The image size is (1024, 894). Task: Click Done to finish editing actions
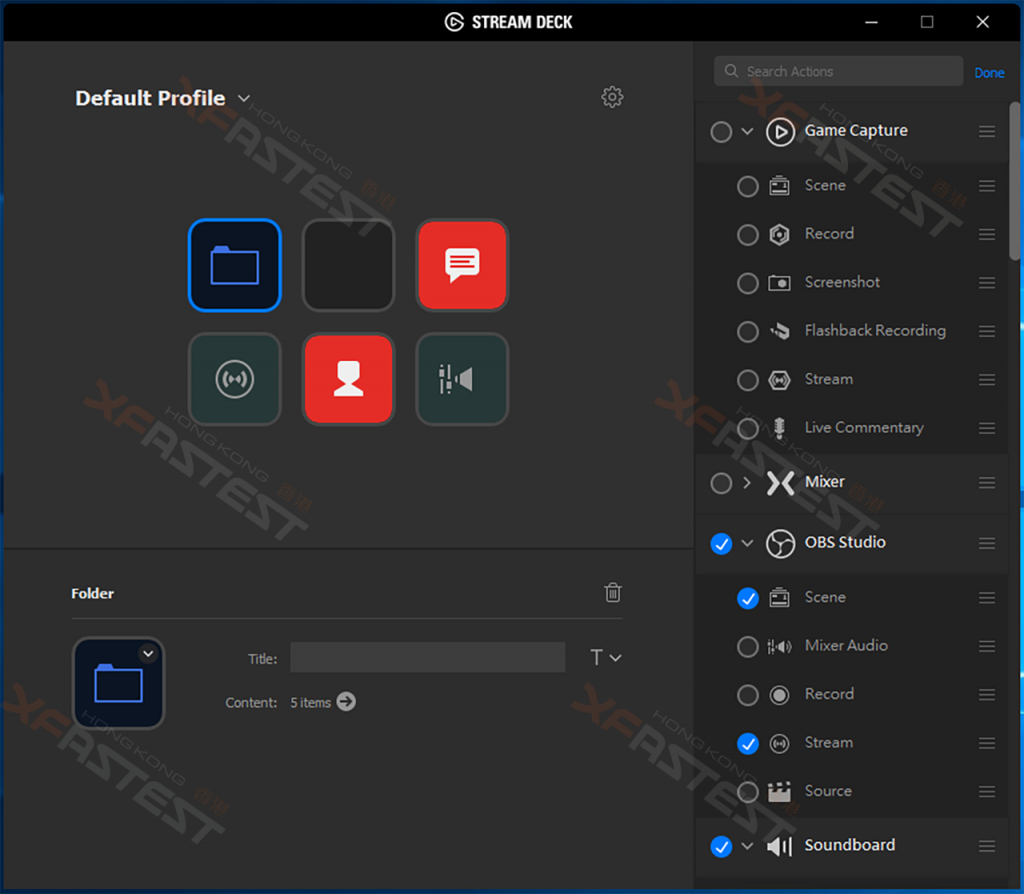(989, 72)
